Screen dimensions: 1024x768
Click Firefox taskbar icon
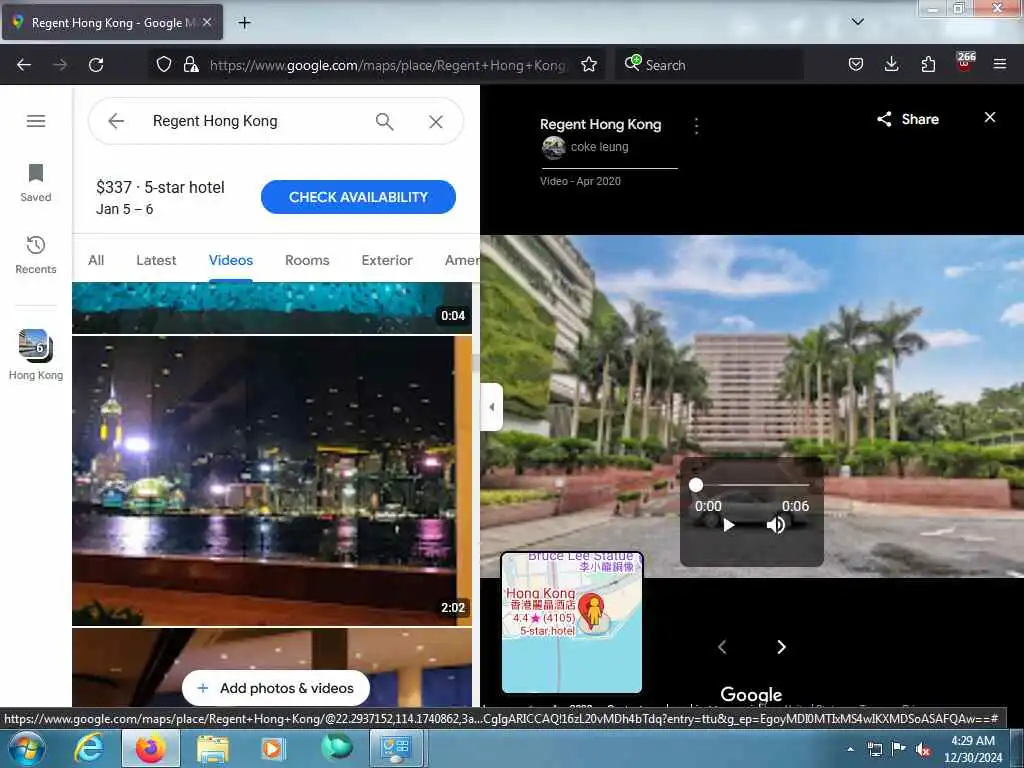150,748
